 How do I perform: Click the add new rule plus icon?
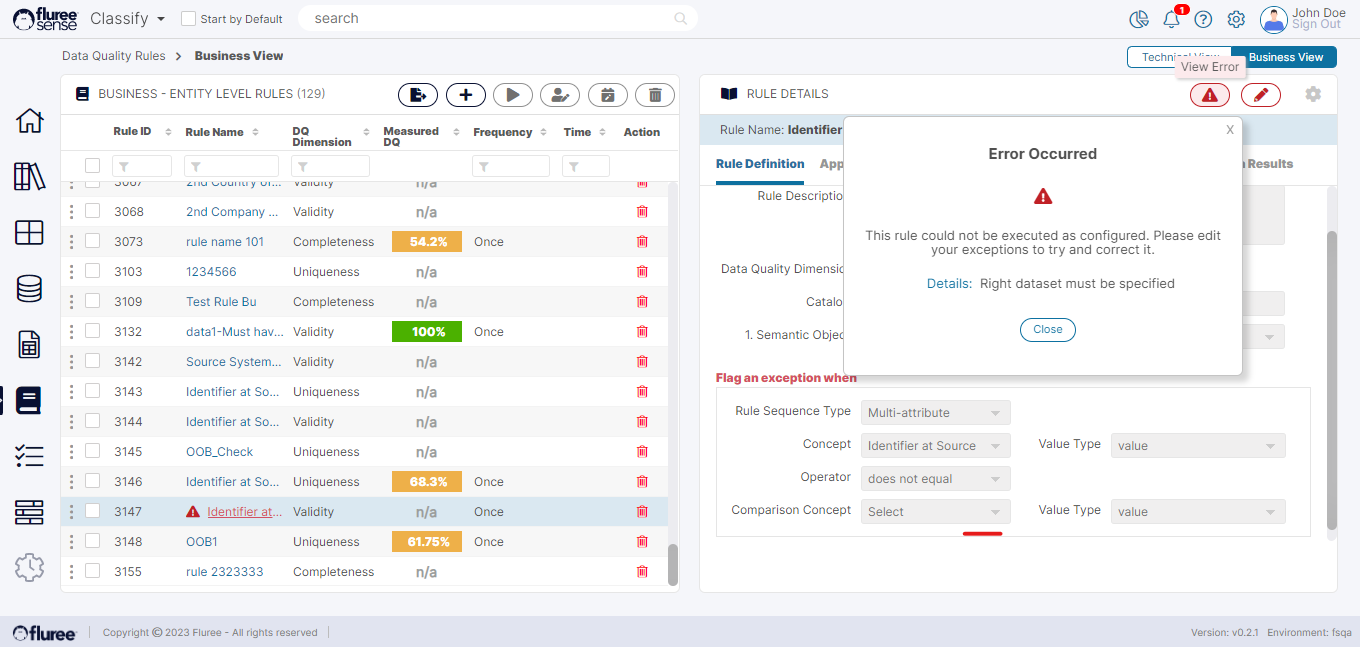click(465, 95)
